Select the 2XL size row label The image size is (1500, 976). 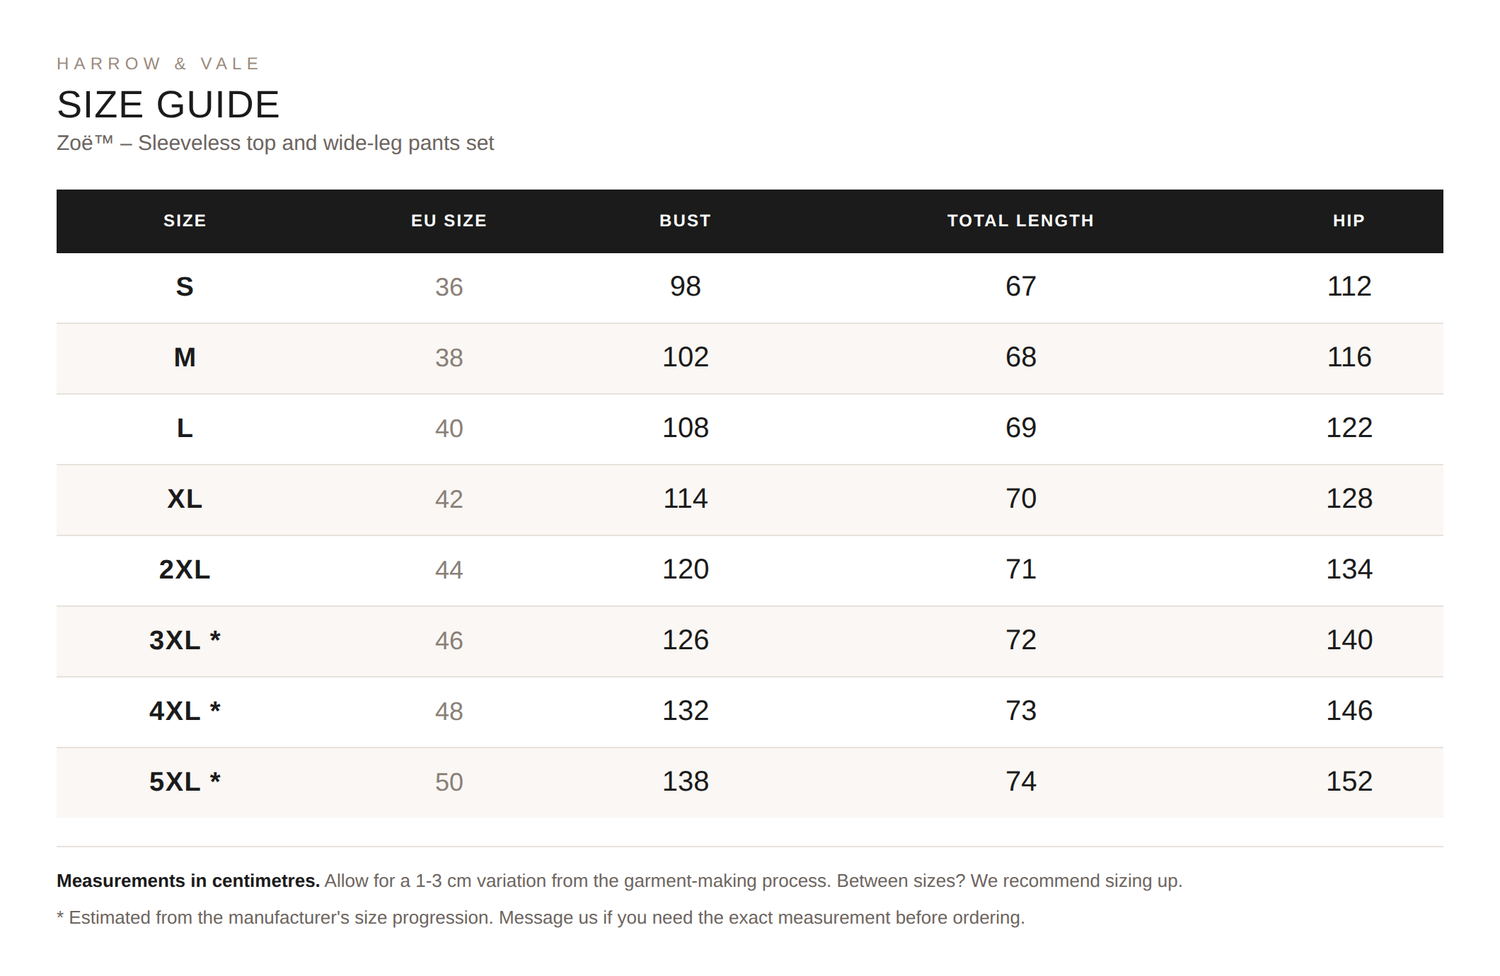click(184, 570)
